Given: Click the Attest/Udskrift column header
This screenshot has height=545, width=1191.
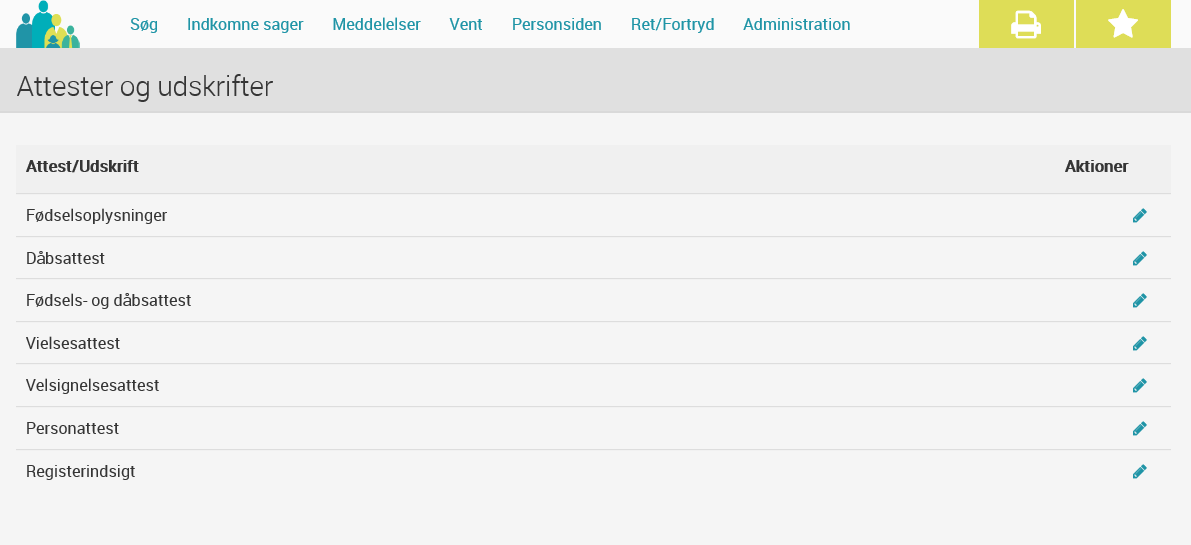Looking at the screenshot, I should click(x=82, y=166).
